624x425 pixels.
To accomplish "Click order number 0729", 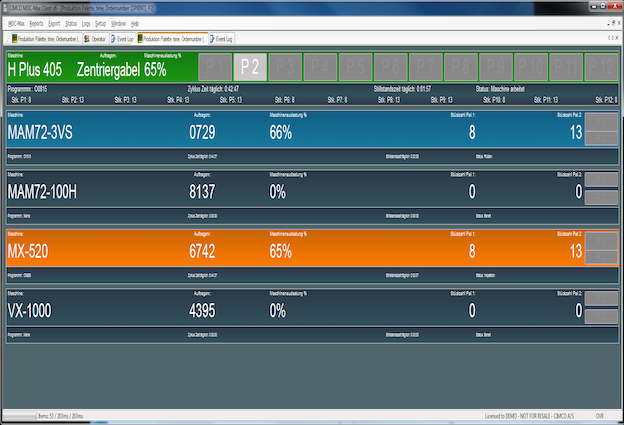I will 202,133.
